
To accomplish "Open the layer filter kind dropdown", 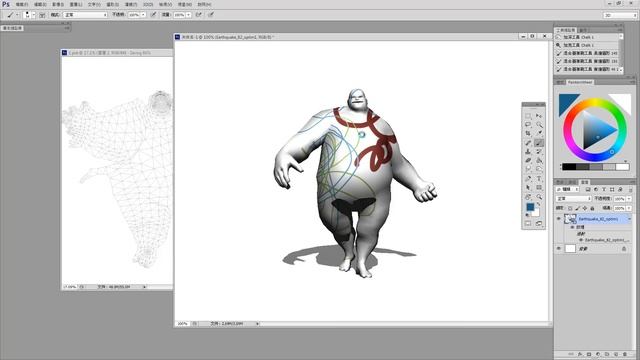I will click(x=567, y=189).
